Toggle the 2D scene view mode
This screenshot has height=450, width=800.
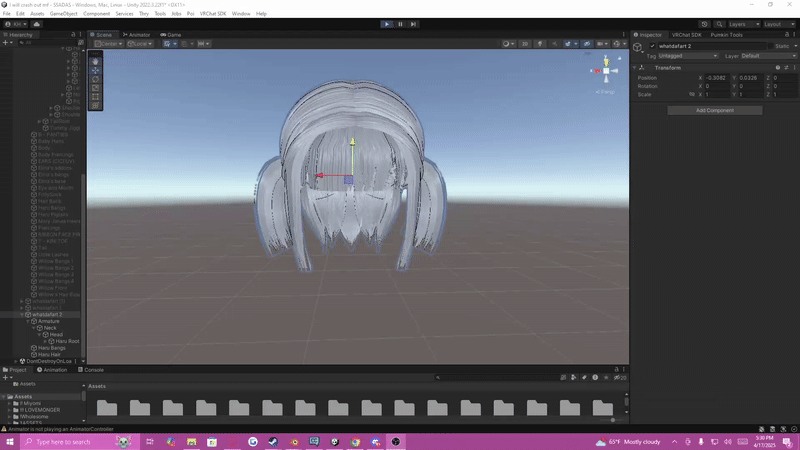(x=524, y=44)
